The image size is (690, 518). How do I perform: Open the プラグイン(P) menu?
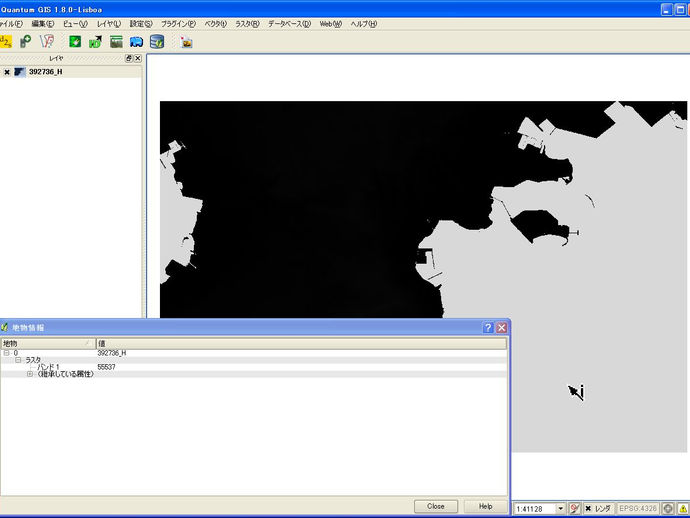[x=178, y=24]
